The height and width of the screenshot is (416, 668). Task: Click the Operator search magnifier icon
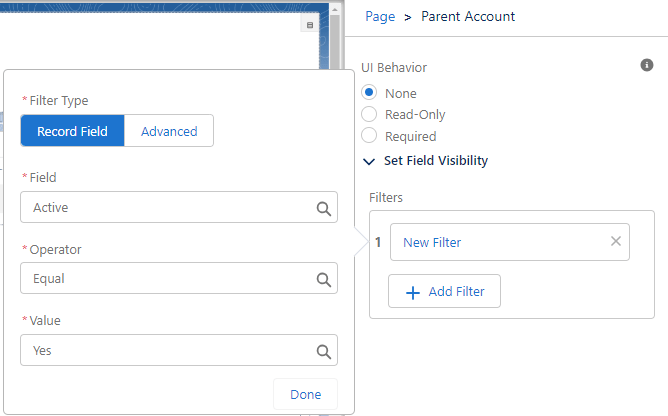pos(323,279)
